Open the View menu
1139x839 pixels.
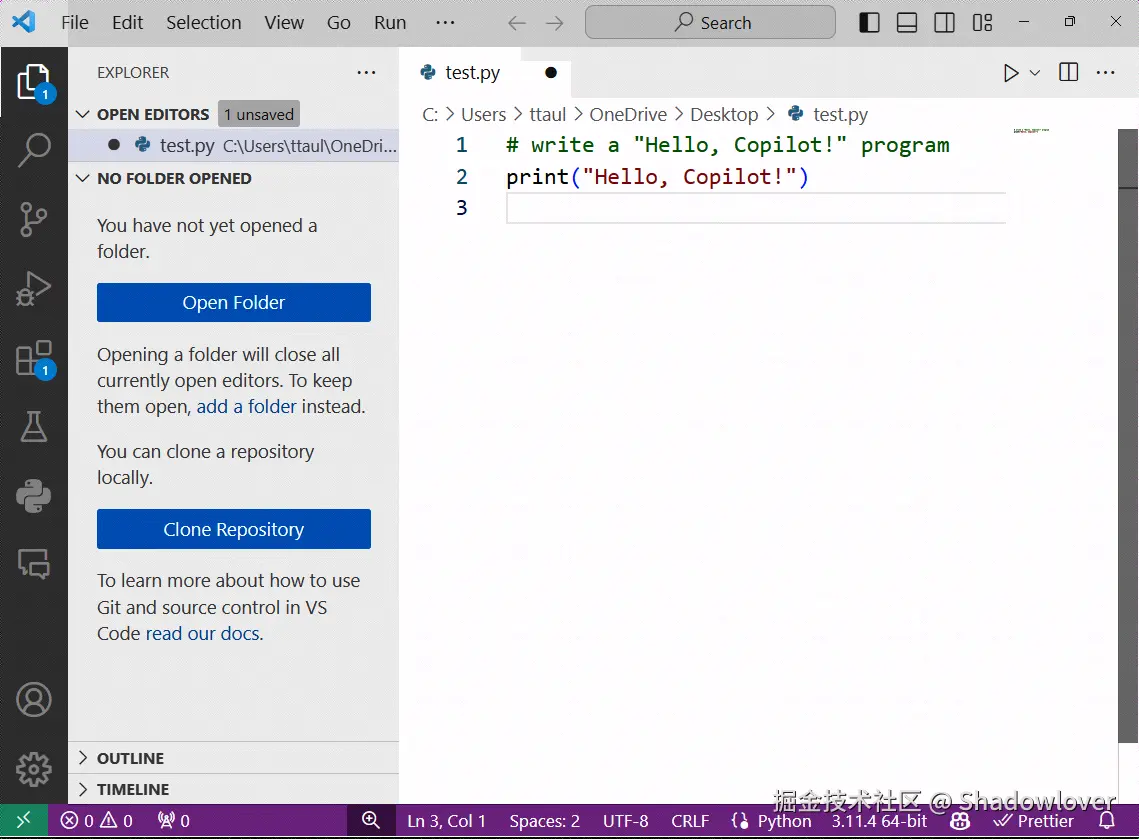(x=284, y=23)
